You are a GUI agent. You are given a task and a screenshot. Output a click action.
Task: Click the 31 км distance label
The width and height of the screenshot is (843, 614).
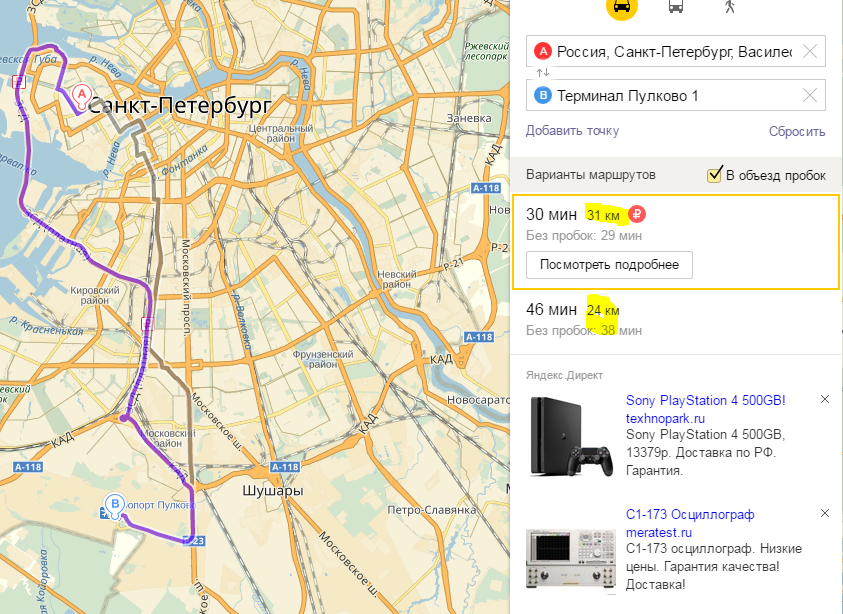click(603, 215)
